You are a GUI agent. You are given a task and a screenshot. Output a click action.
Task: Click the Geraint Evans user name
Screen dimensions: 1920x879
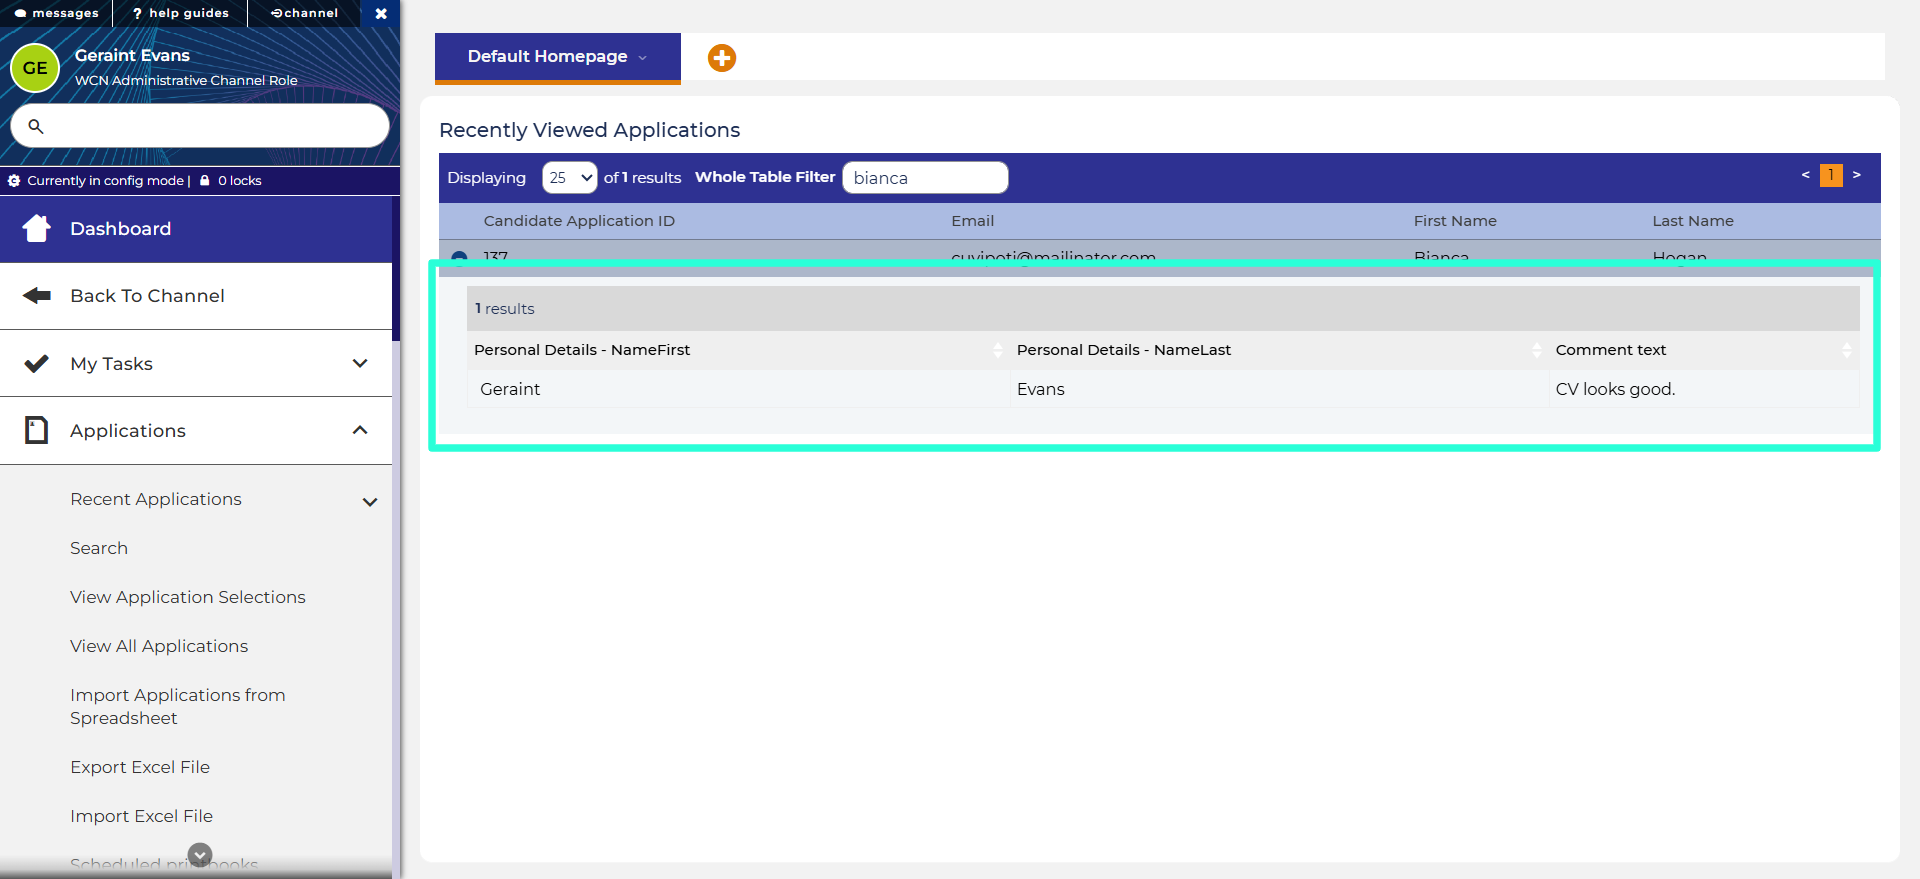(x=132, y=55)
